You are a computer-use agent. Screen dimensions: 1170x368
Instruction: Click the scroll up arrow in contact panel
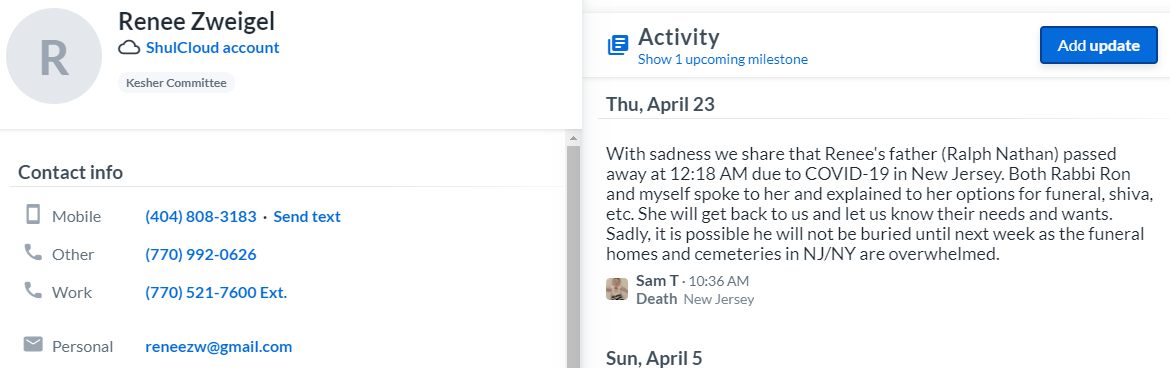click(x=573, y=139)
